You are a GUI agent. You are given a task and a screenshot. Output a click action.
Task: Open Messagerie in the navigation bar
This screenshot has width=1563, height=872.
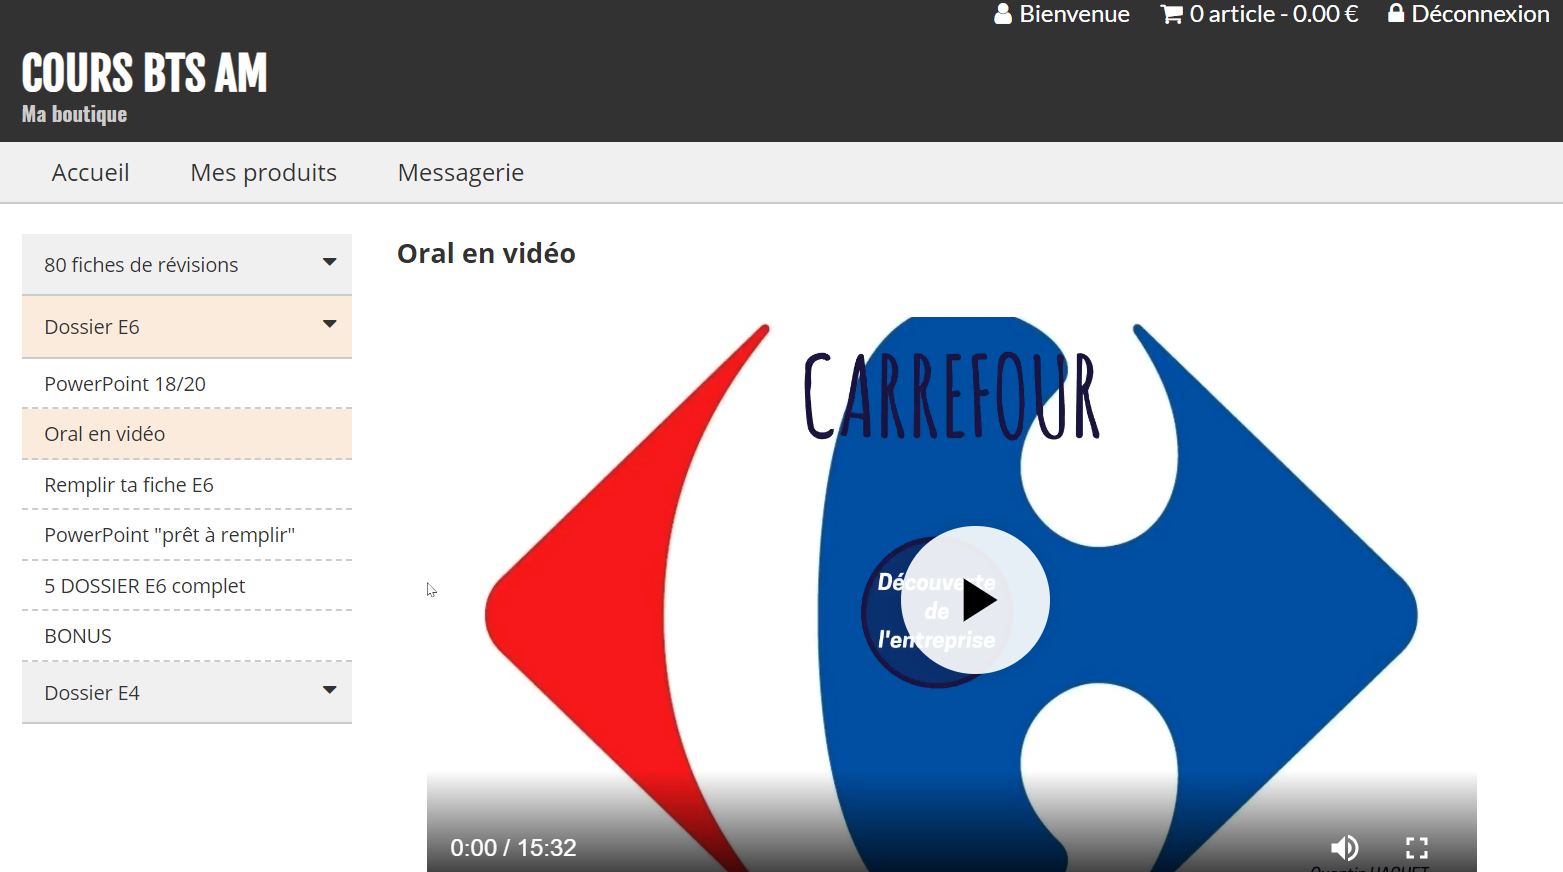pos(461,173)
